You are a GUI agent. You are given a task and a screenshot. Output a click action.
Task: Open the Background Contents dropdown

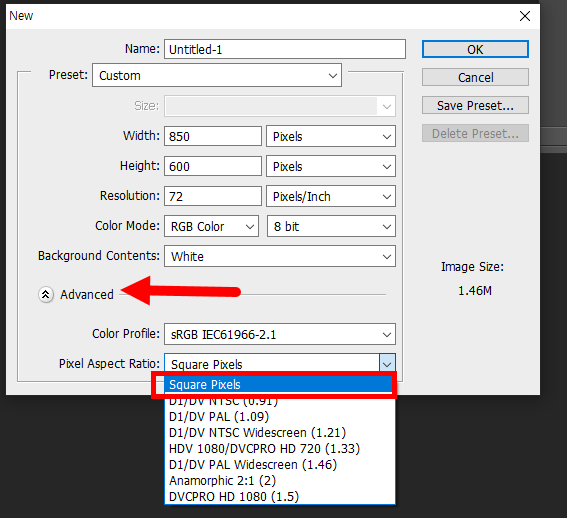[x=280, y=256]
